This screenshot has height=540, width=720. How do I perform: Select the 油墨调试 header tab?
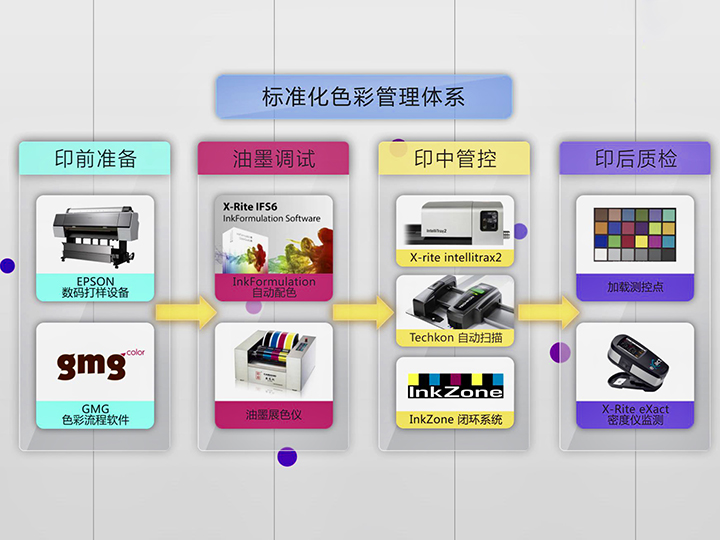[x=274, y=158]
